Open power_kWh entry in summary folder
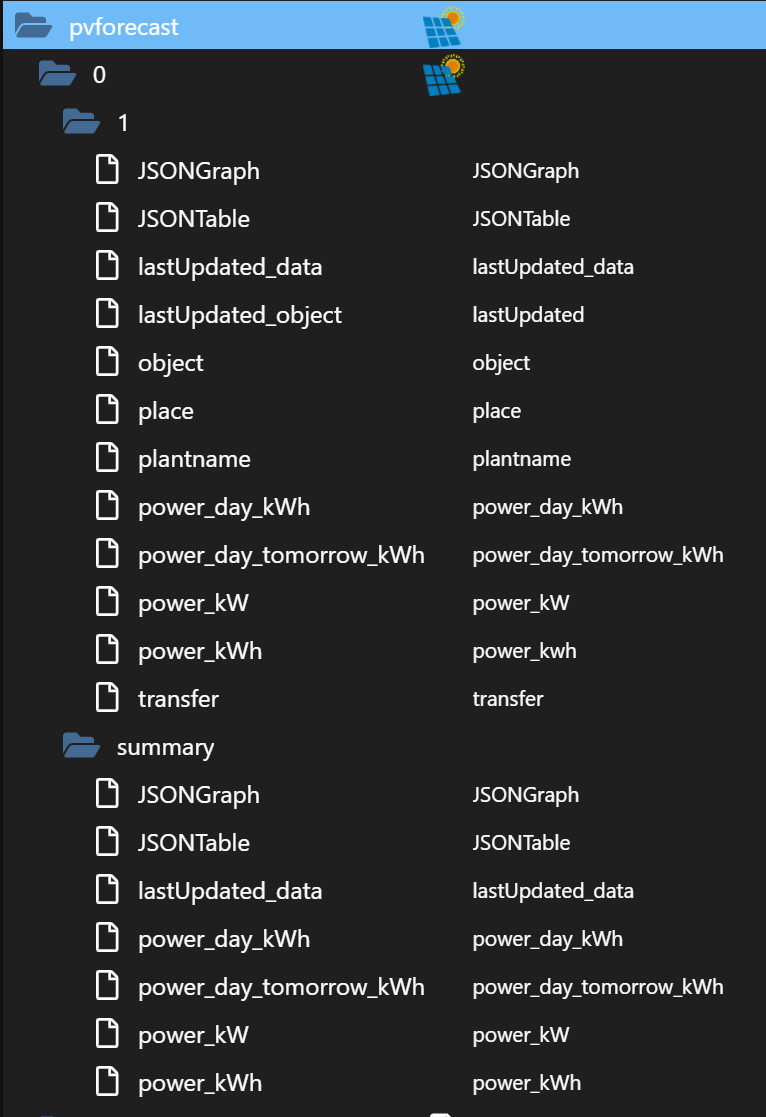The height and width of the screenshot is (1117, 766). (x=200, y=1083)
